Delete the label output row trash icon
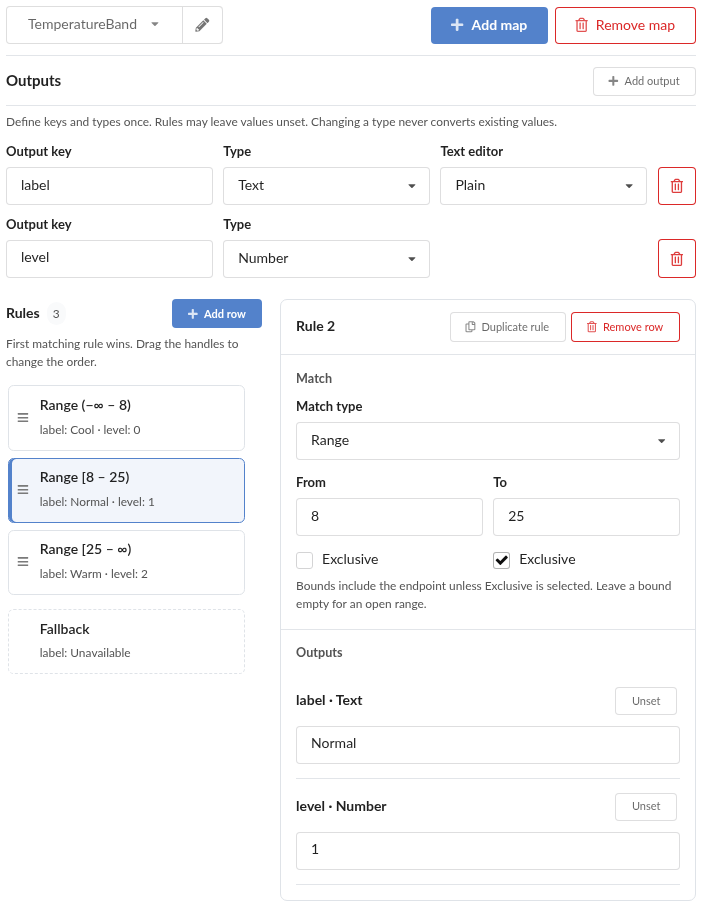 pyautogui.click(x=676, y=186)
